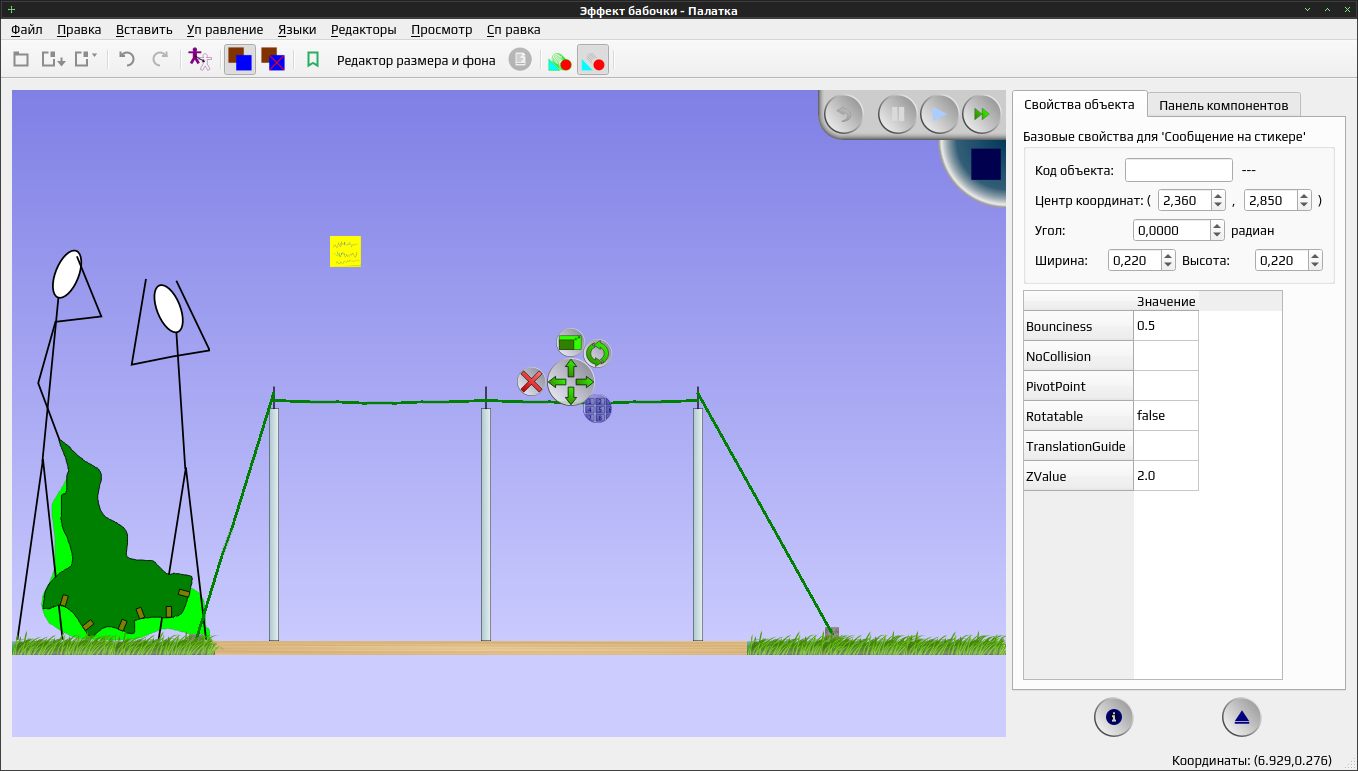Select the Свойства объекта tab
Viewport: 1358px width, 771px height.
tap(1079, 104)
